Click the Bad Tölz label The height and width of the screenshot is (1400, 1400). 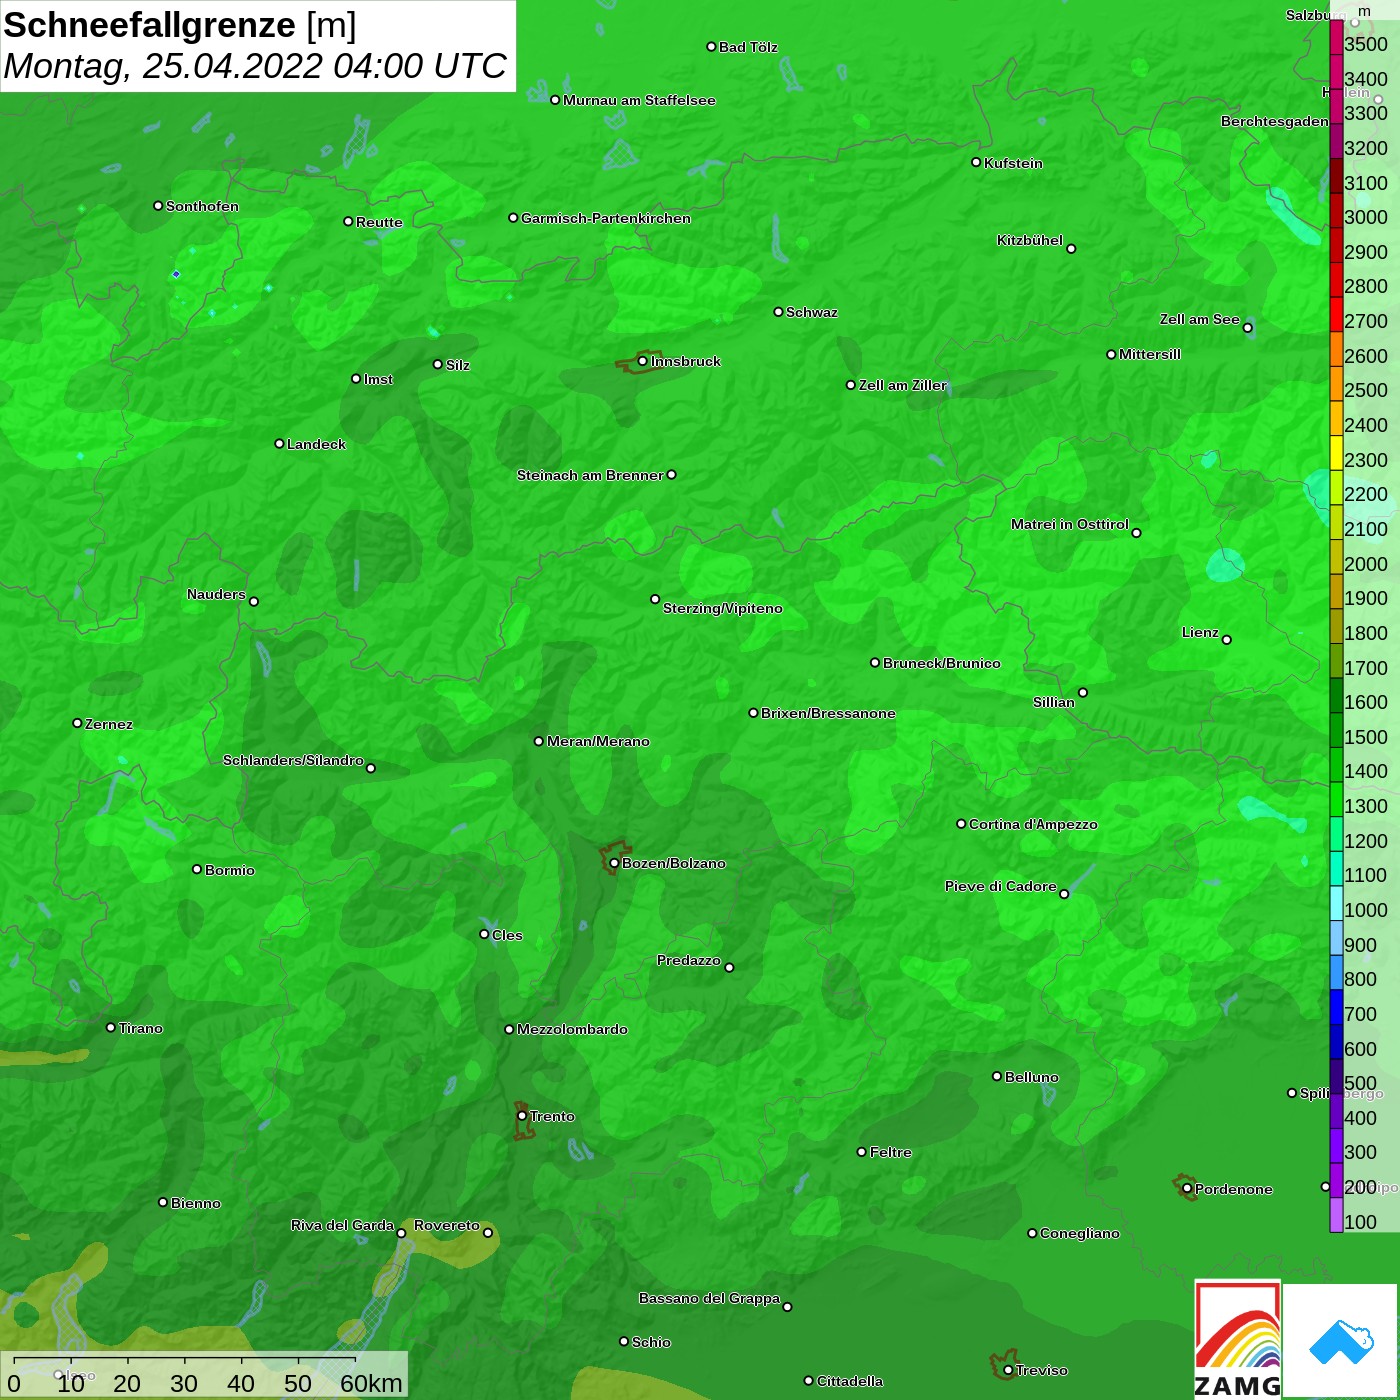[748, 47]
